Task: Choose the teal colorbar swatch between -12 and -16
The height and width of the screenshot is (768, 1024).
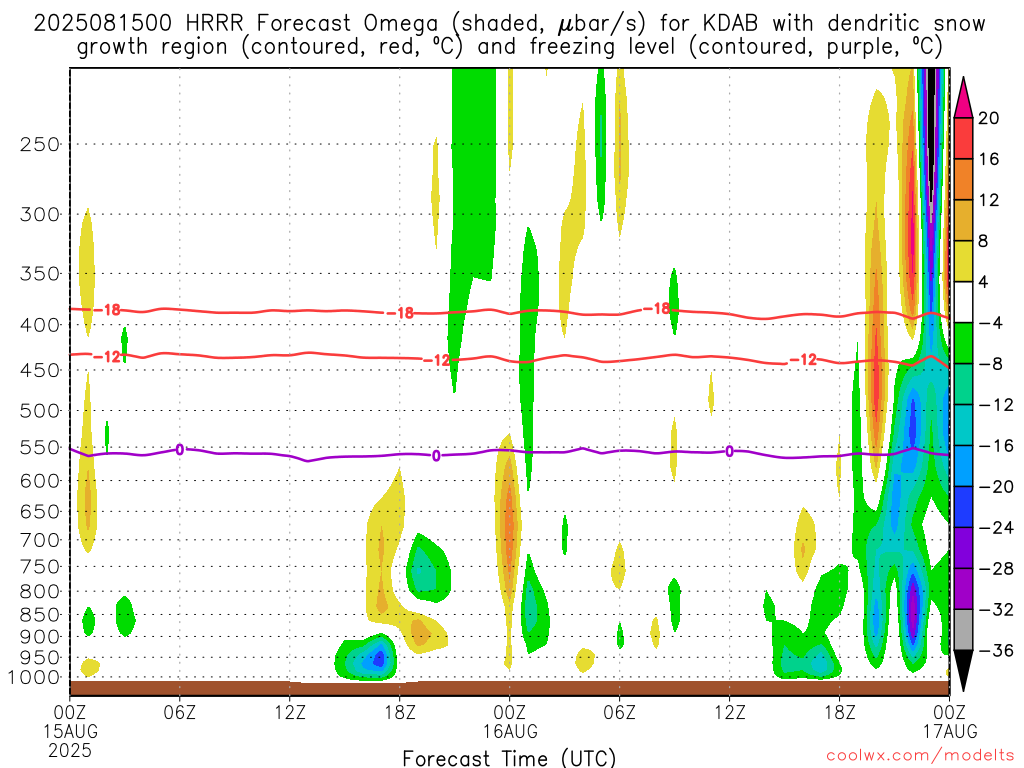Action: pyautogui.click(x=963, y=425)
